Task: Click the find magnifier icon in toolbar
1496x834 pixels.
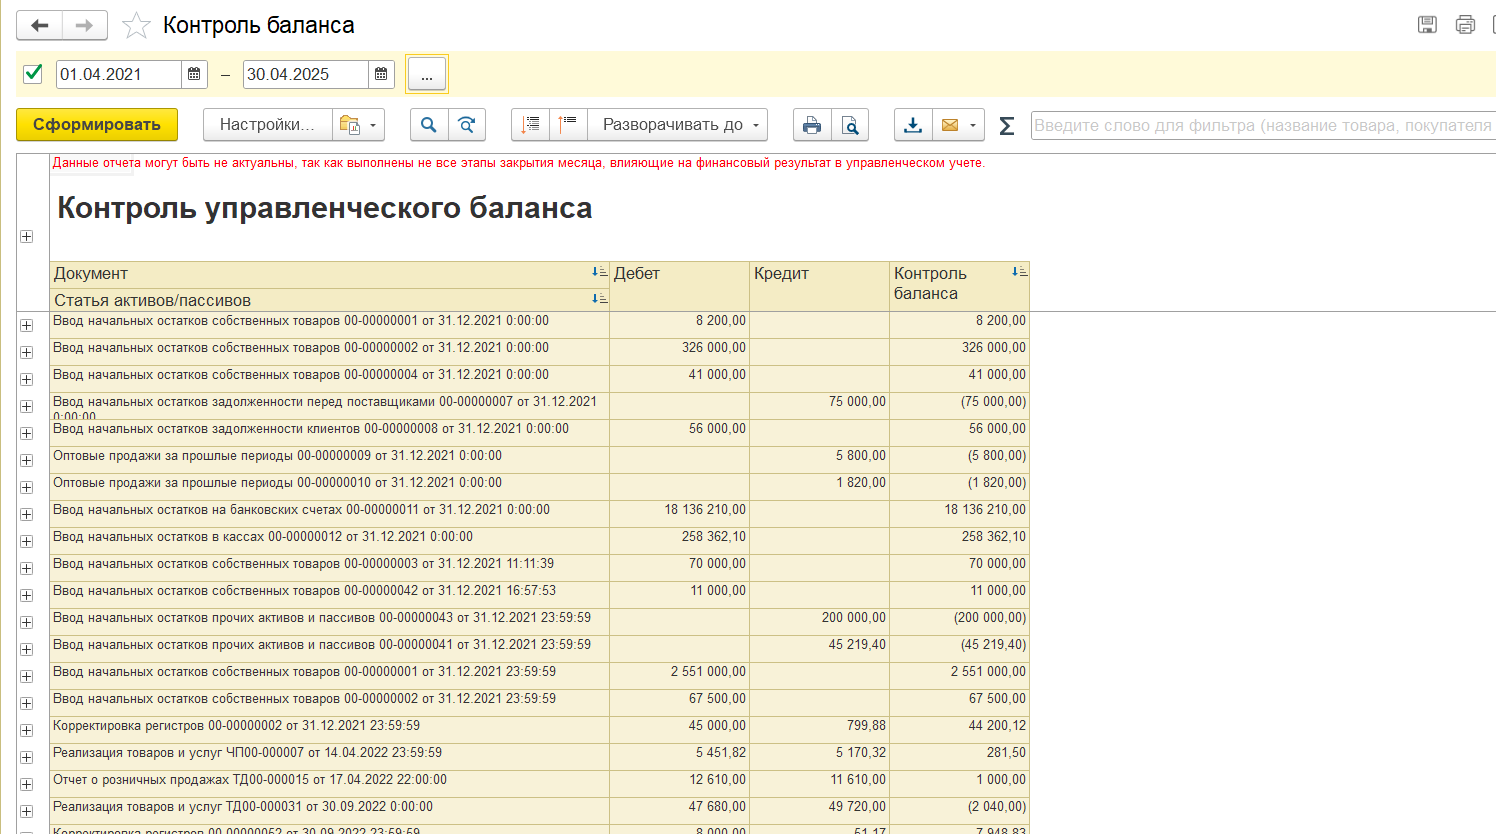Action: pyautogui.click(x=429, y=125)
